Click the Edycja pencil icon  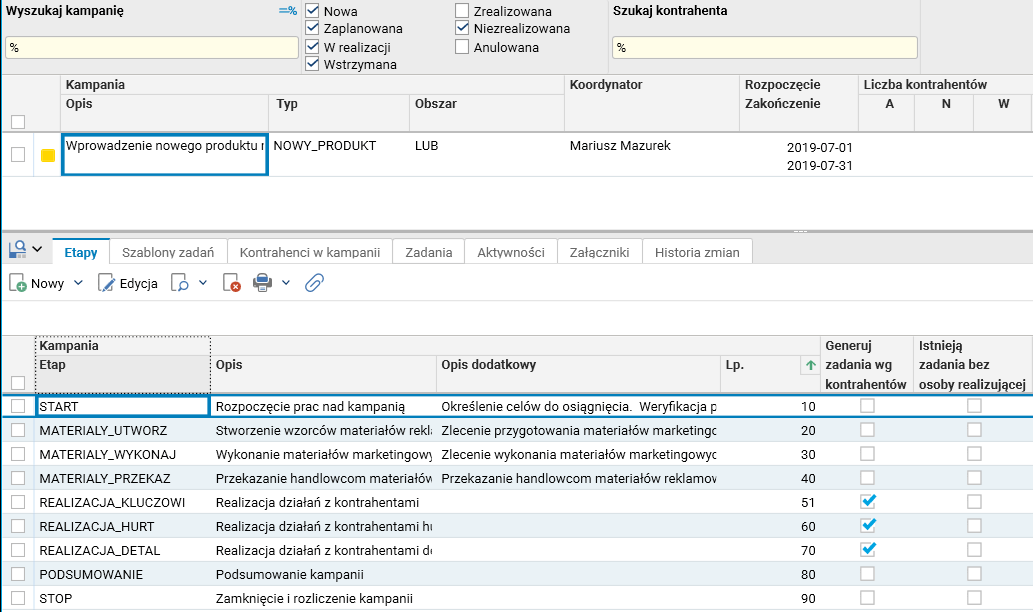[x=107, y=284]
